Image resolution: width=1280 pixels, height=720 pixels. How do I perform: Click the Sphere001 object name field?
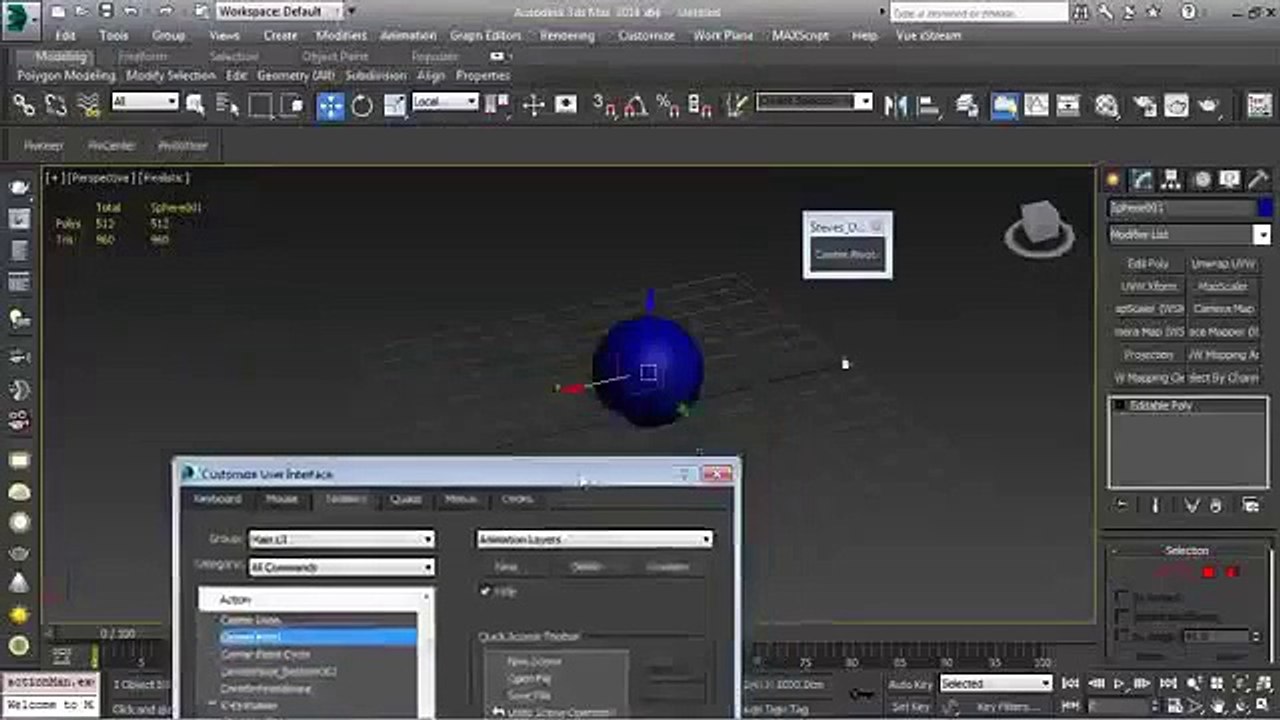1181,208
